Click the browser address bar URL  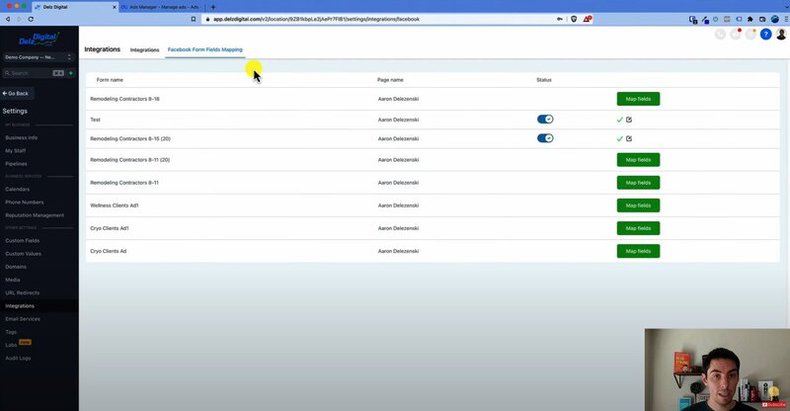click(316, 19)
